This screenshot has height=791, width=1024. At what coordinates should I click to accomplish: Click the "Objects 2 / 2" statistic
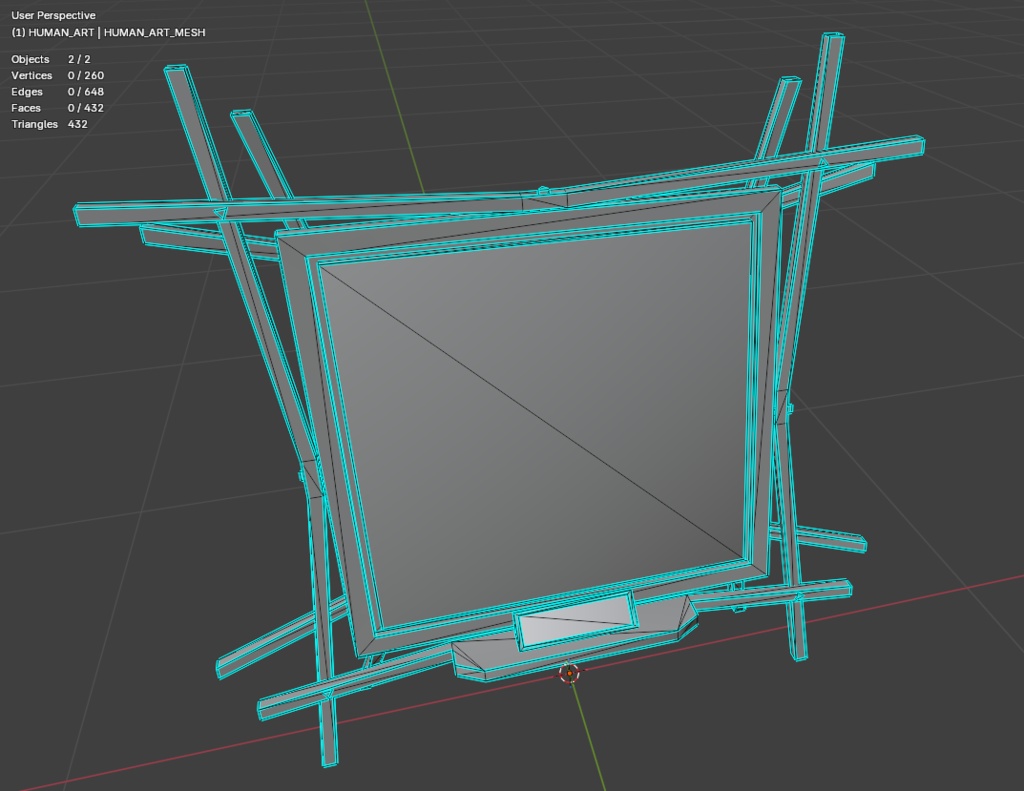coord(51,59)
